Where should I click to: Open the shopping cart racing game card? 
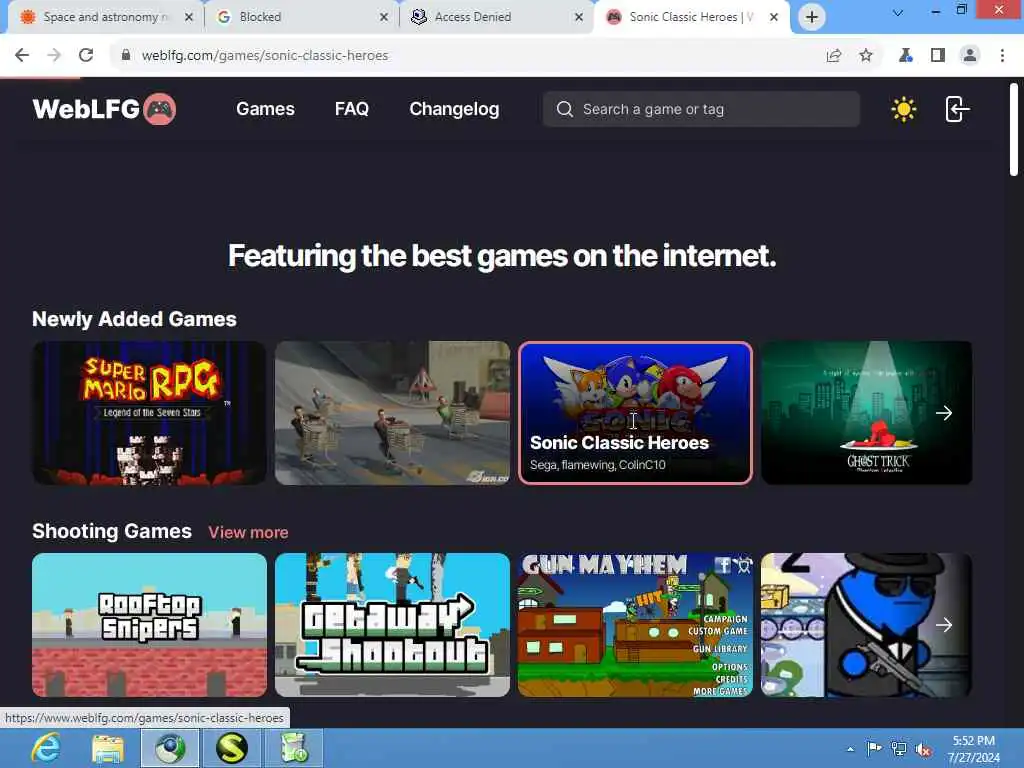pos(392,413)
